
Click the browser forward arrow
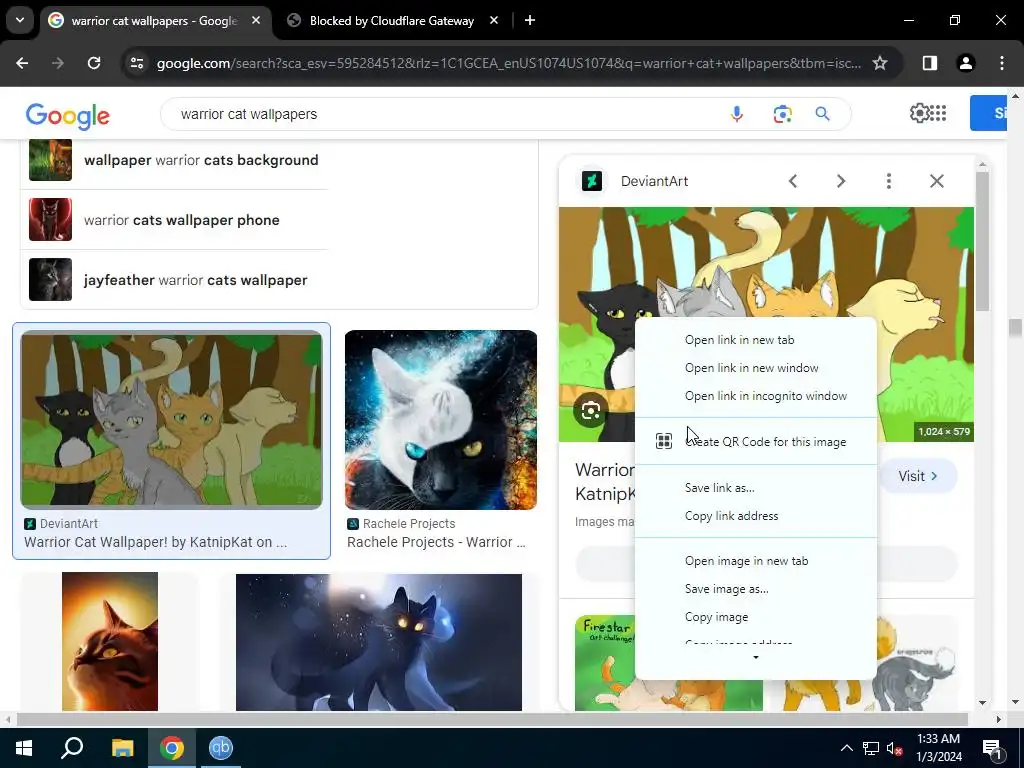(x=58, y=63)
